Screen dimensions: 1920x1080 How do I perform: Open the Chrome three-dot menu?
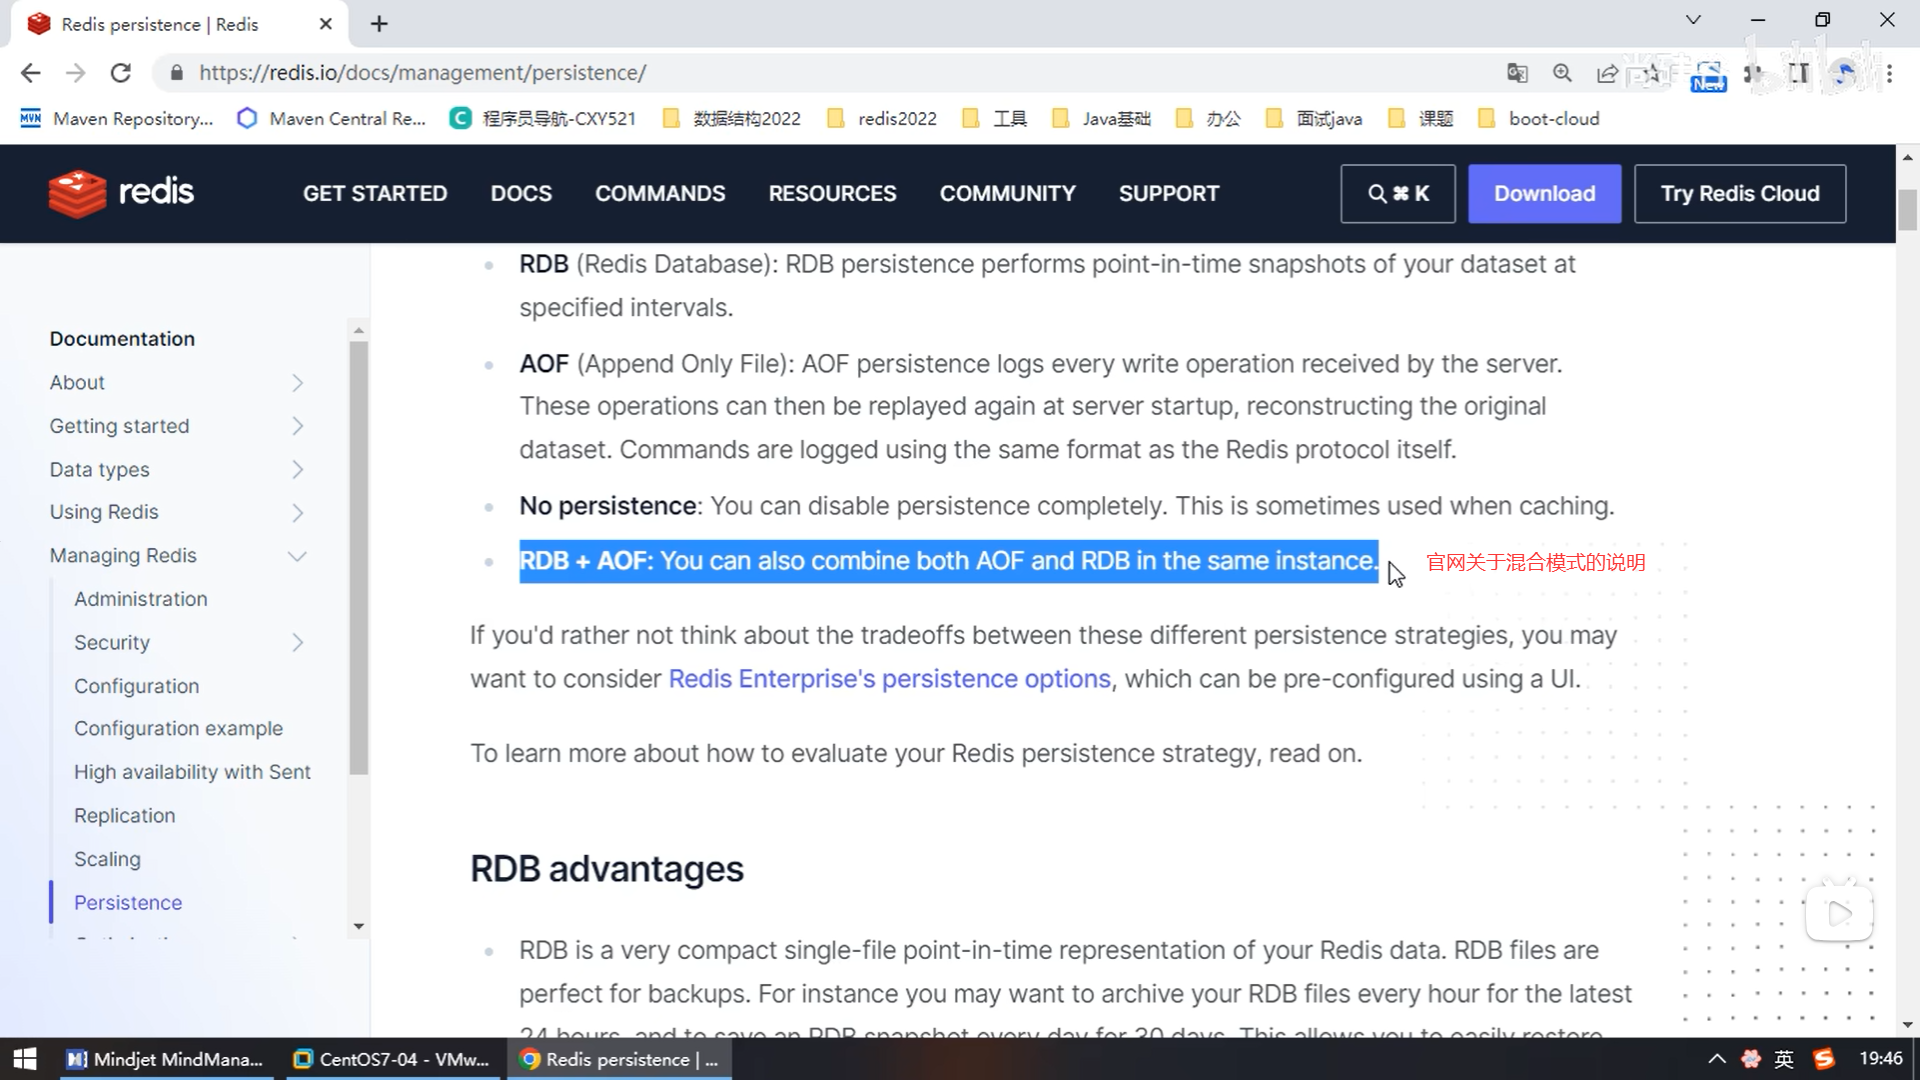click(x=1889, y=73)
